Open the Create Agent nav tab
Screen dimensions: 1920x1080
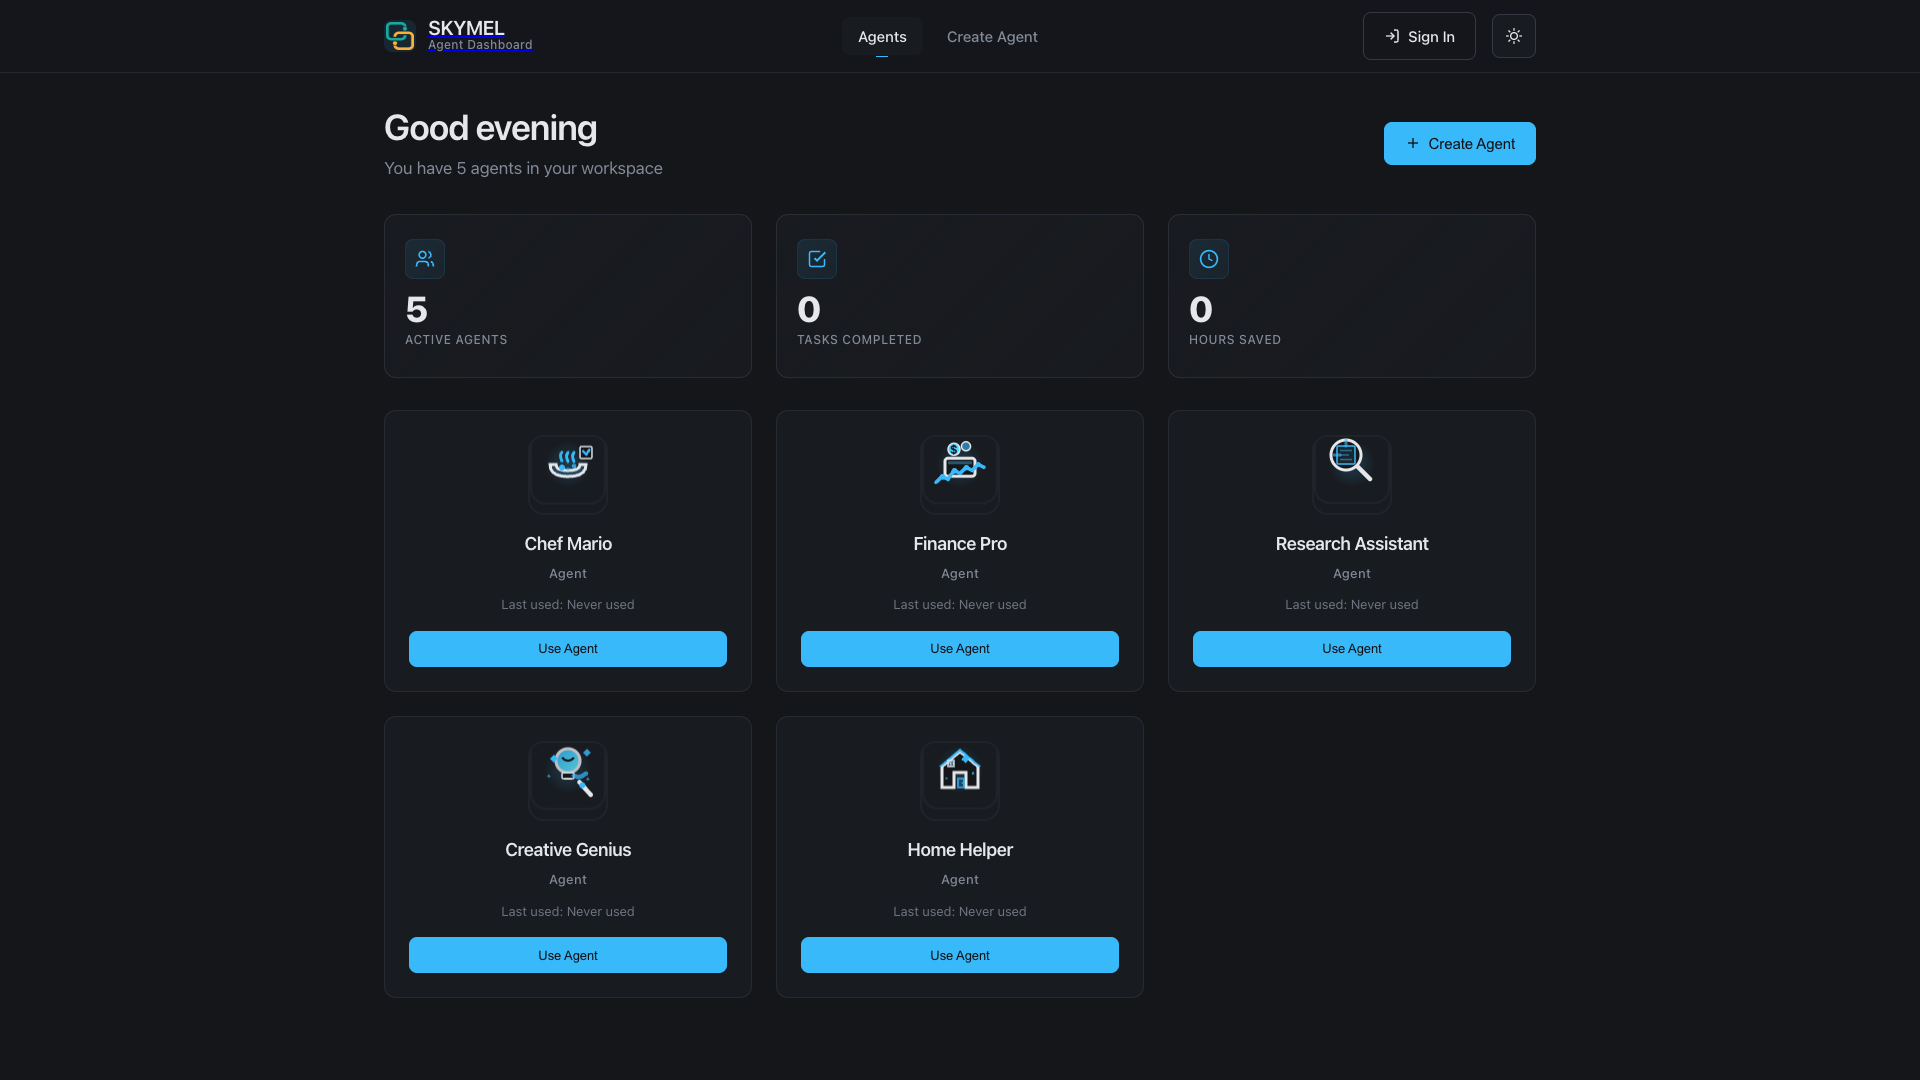(992, 36)
